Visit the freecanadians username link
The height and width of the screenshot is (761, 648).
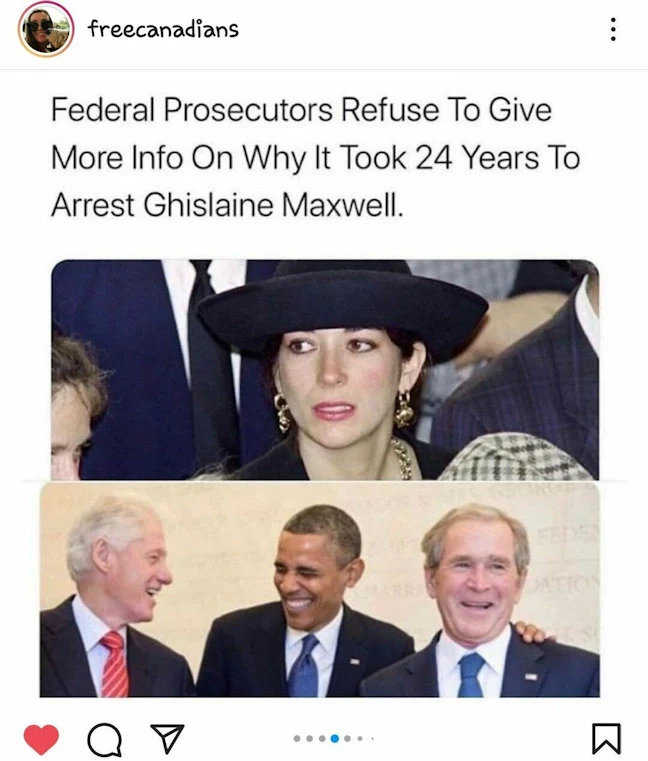163,29
